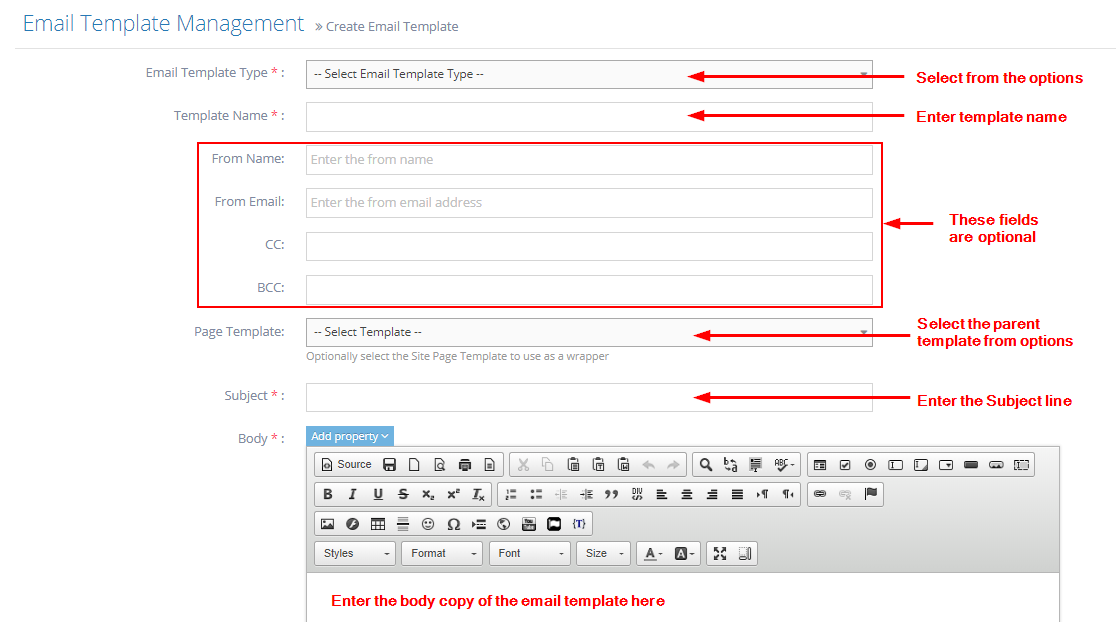Open the Text Color picker
The width and height of the screenshot is (1116, 622).
coord(661,553)
